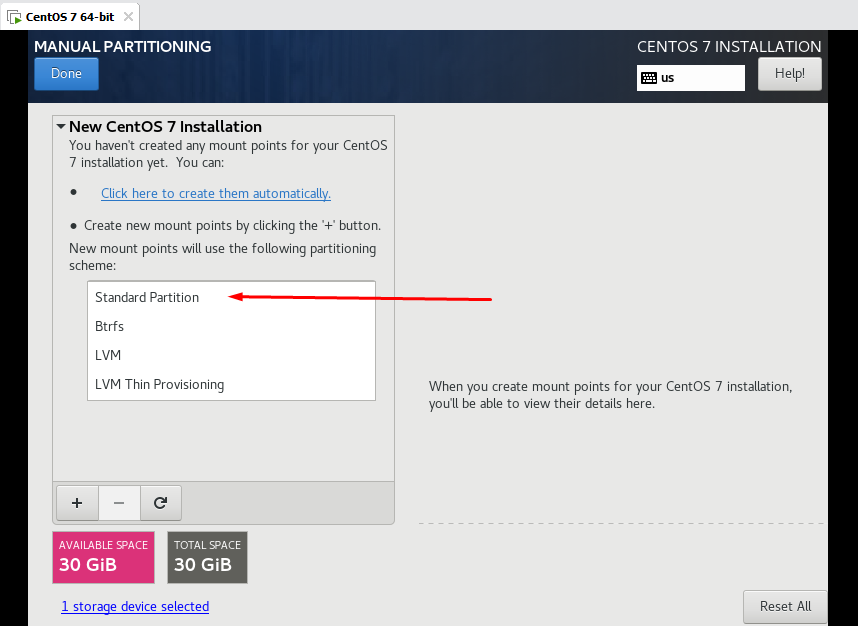The width and height of the screenshot is (858, 626).
Task: Click the plus button to add mount point
Action: click(x=77, y=503)
